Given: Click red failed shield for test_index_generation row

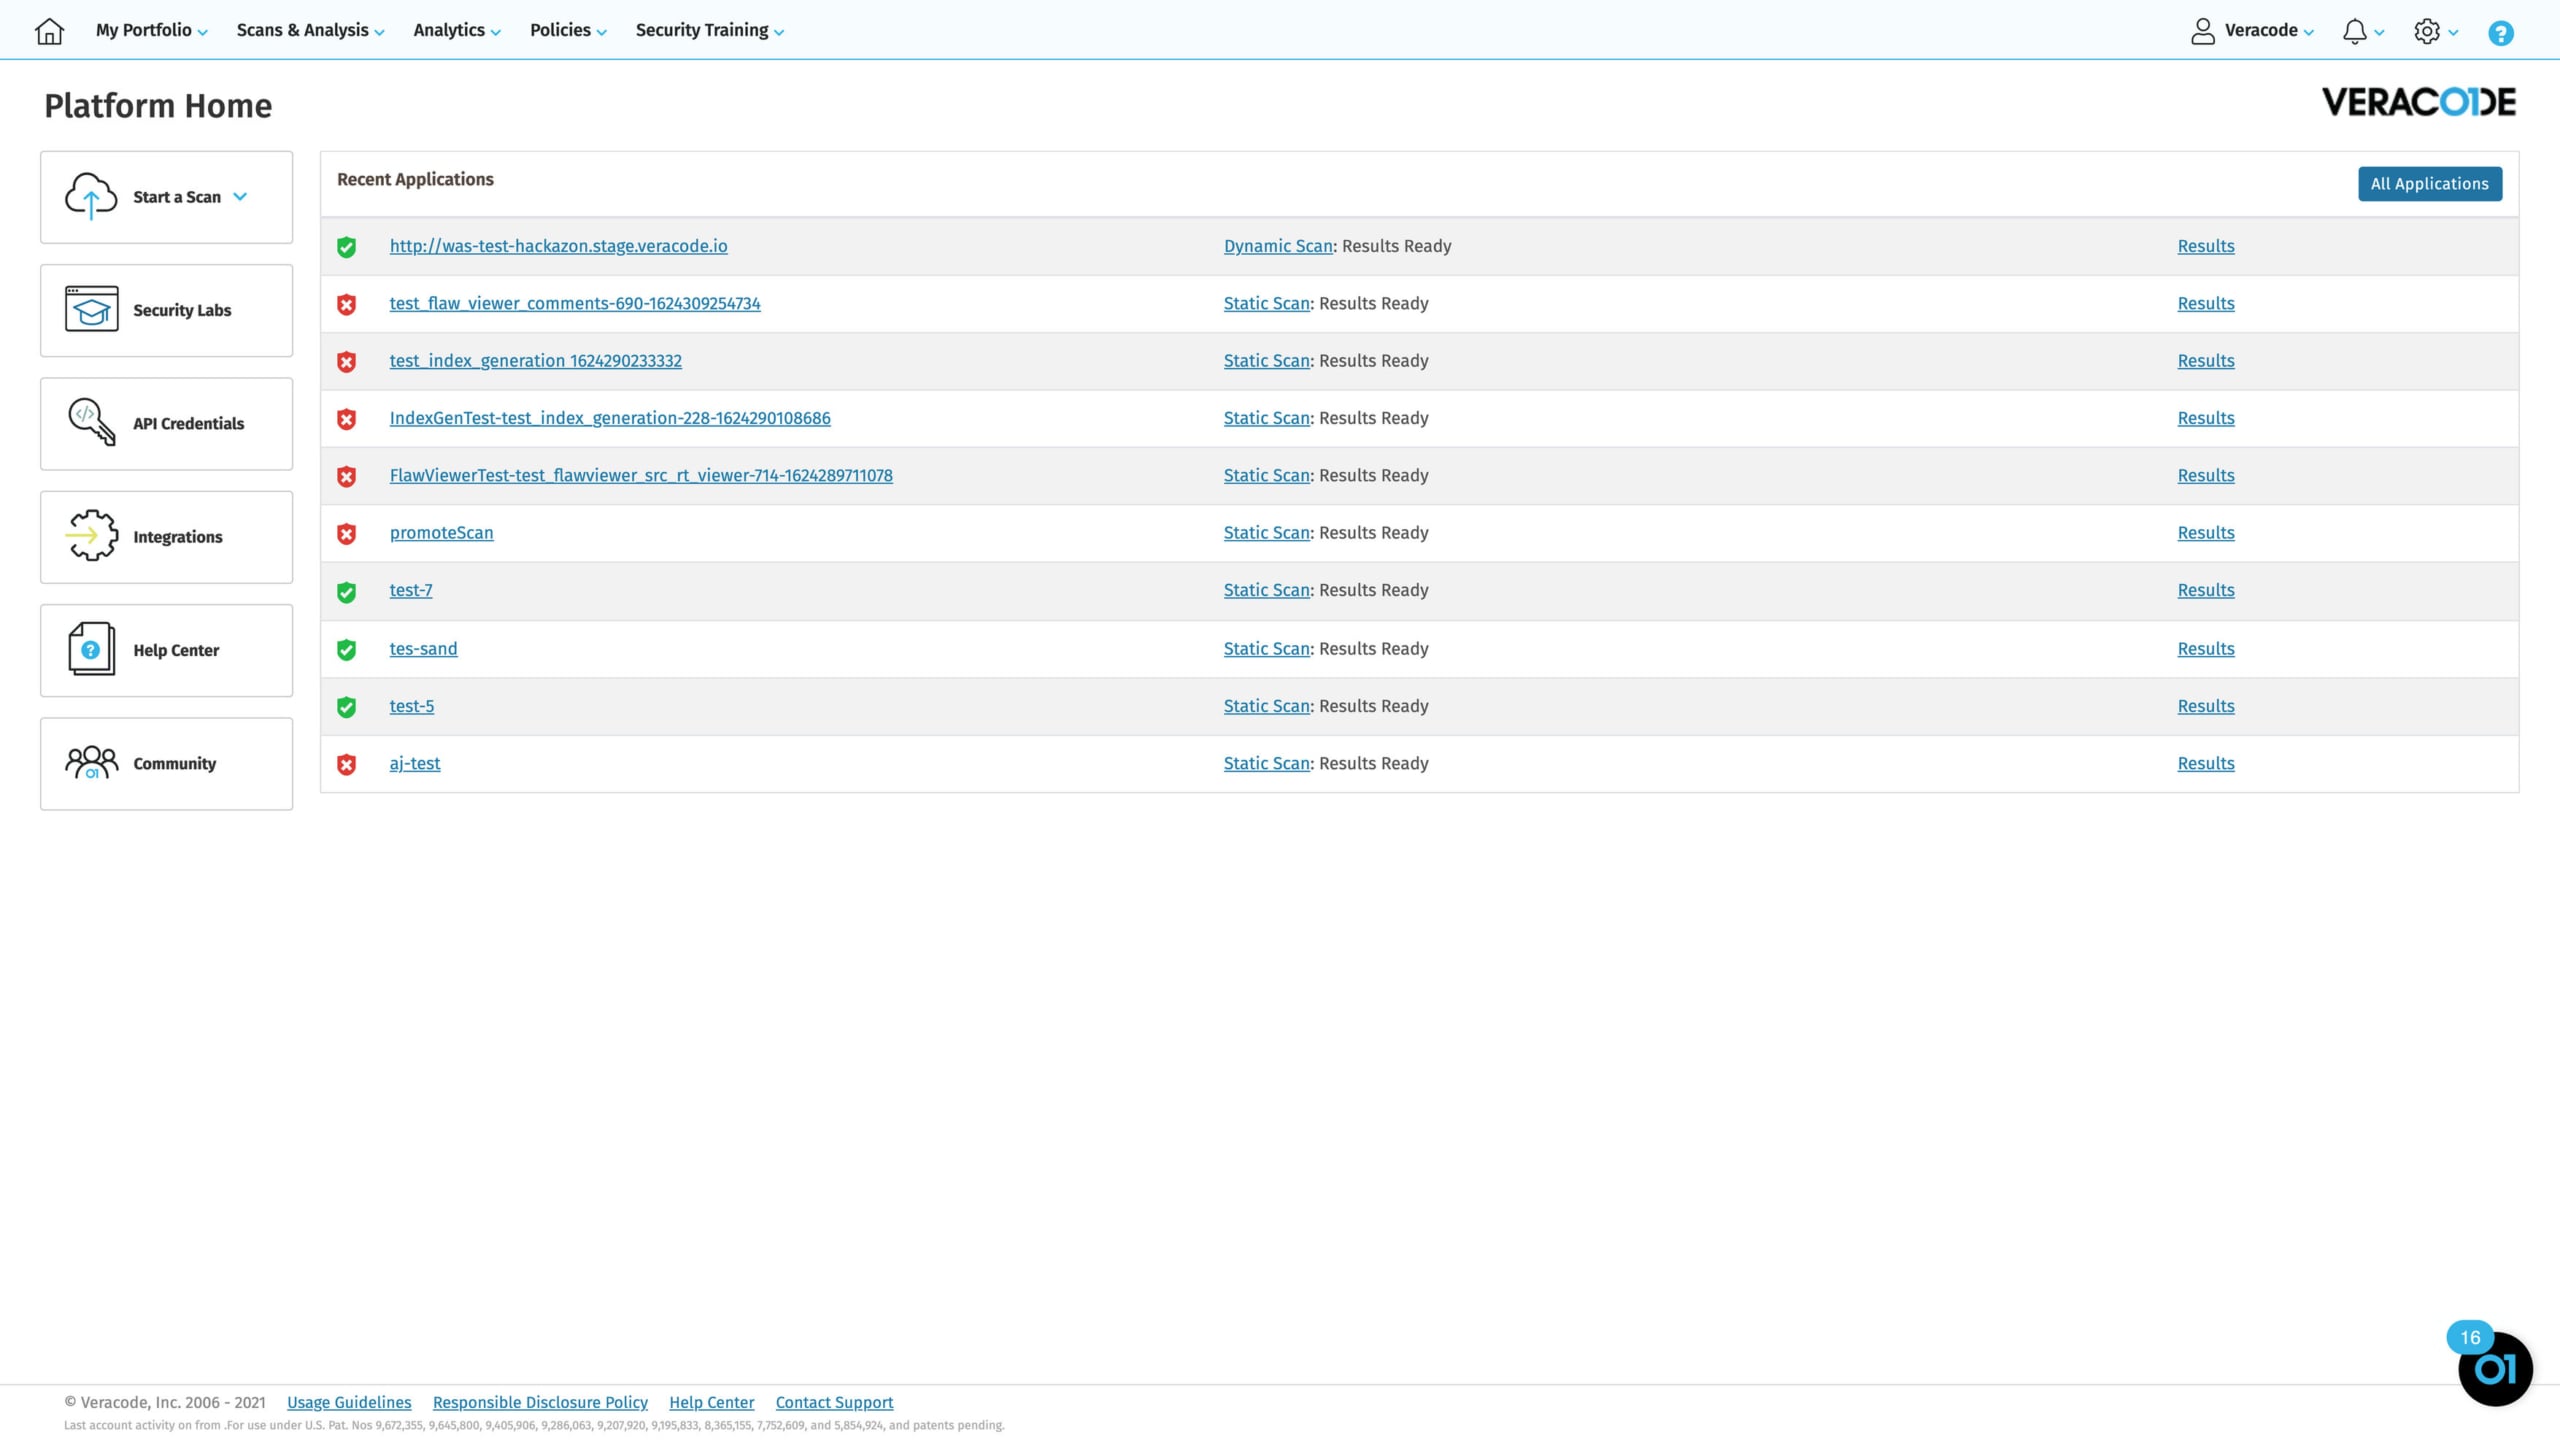Looking at the screenshot, I should (x=346, y=362).
